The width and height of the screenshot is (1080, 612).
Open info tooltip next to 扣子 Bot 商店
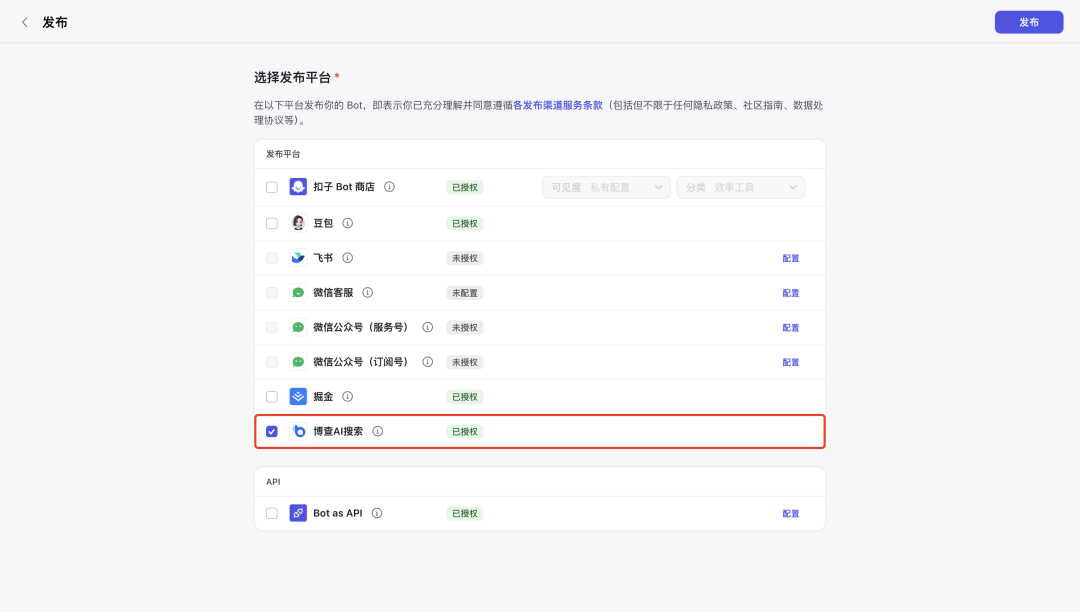(389, 187)
